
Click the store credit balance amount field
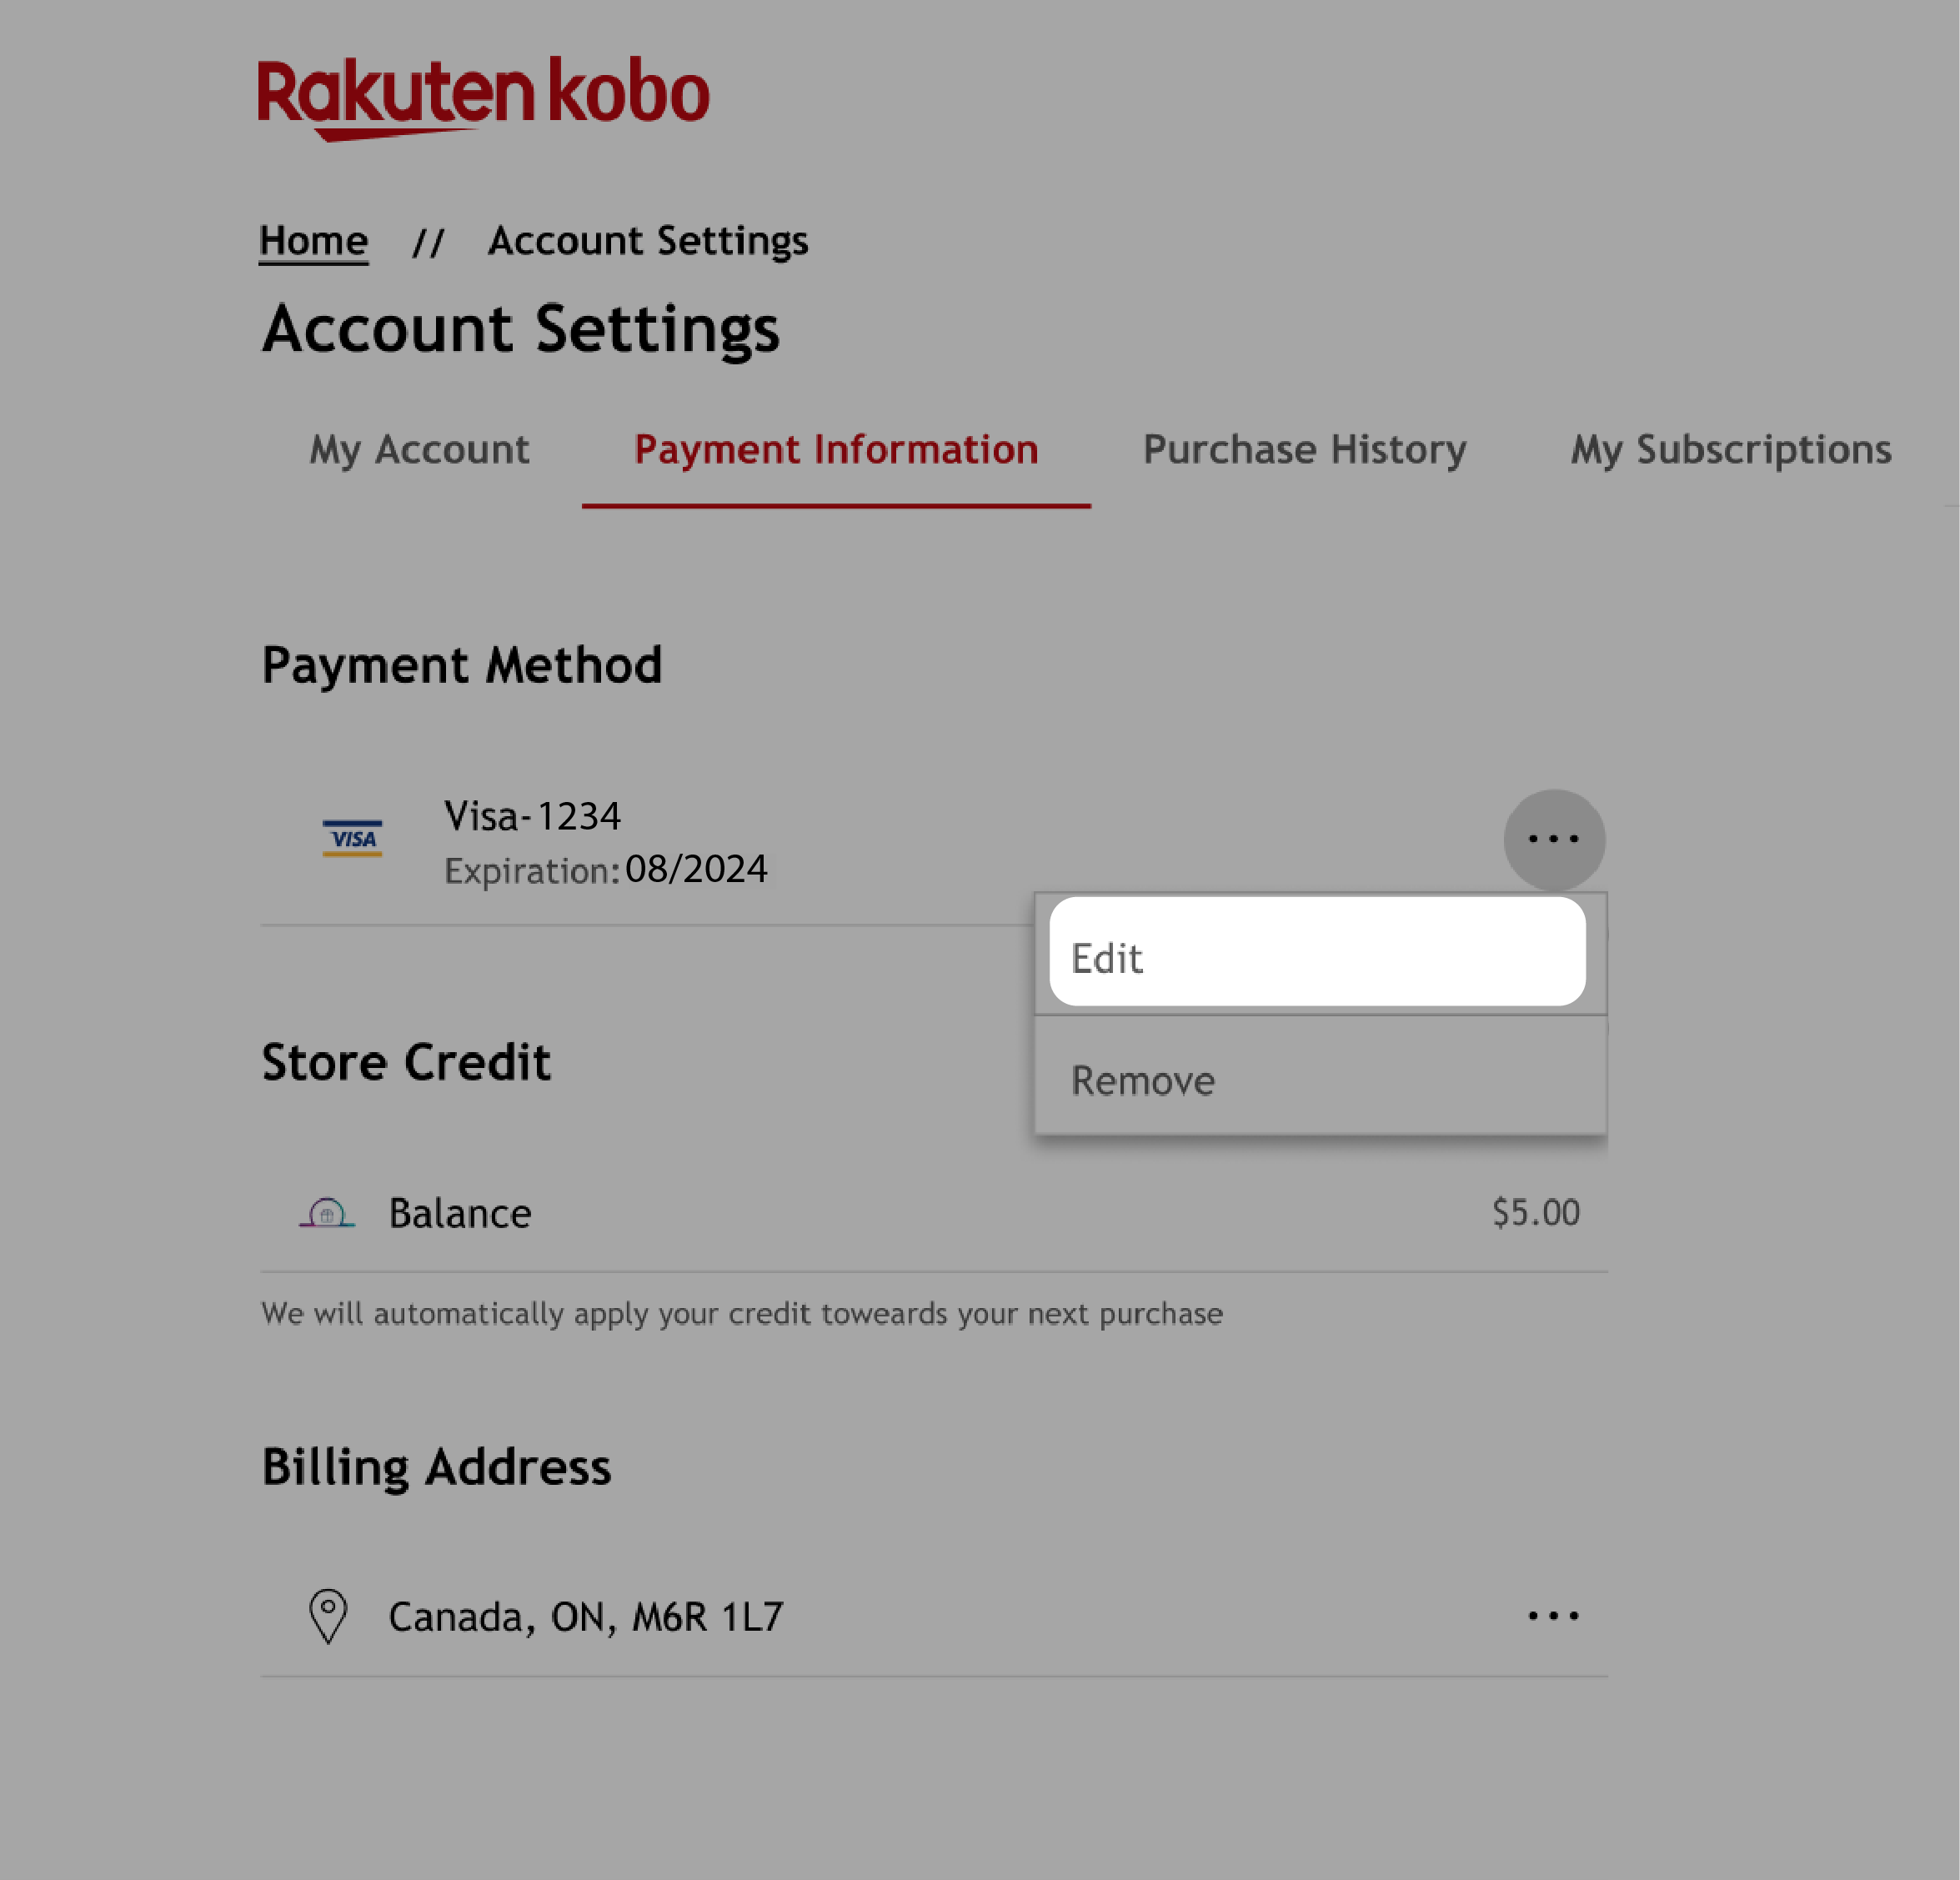(x=1535, y=1211)
